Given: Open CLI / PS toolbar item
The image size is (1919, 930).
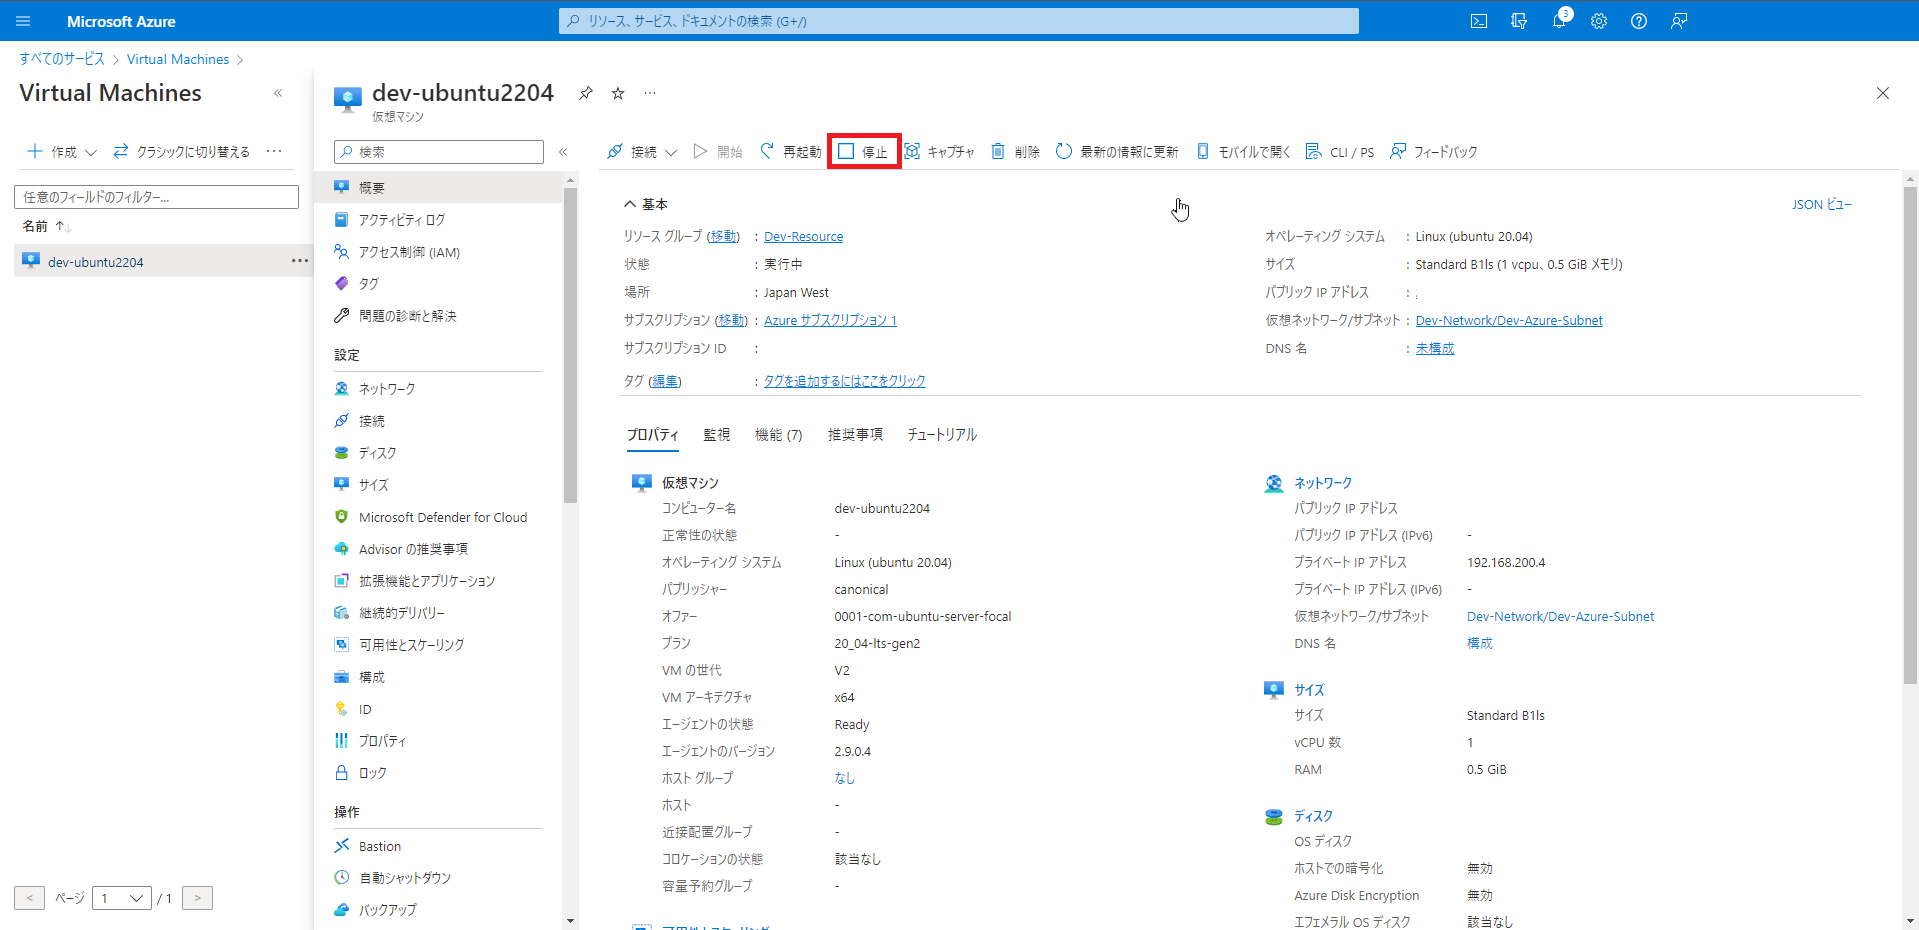Looking at the screenshot, I should 1340,152.
